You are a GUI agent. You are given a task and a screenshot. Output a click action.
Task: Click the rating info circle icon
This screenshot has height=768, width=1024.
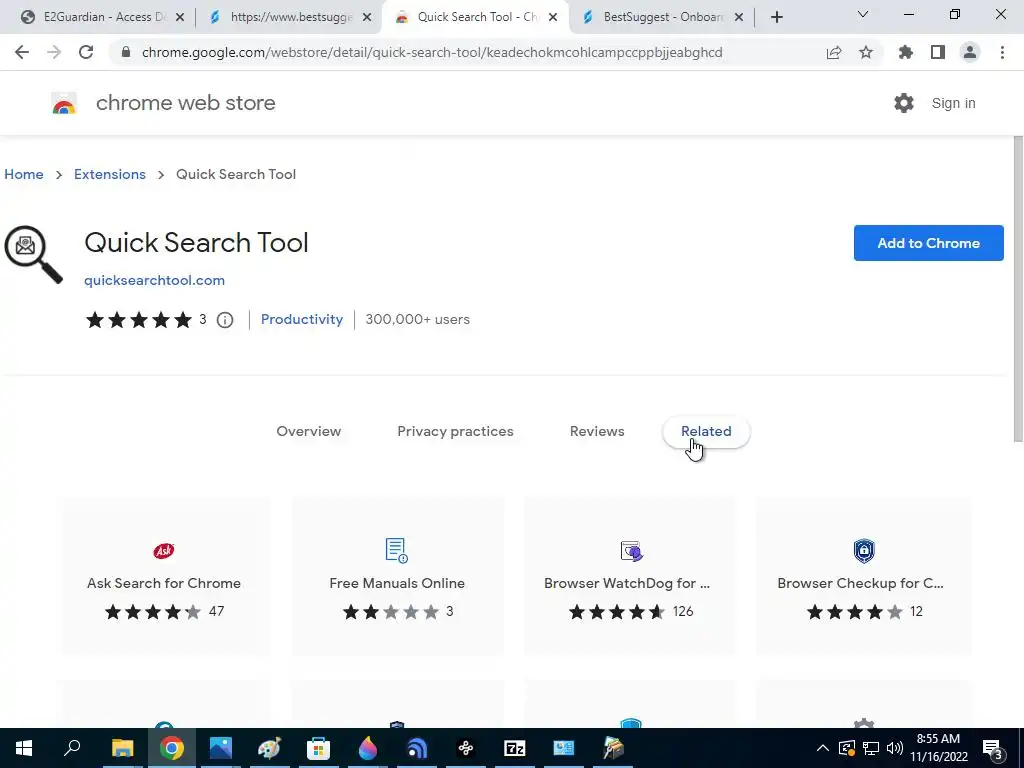click(225, 320)
